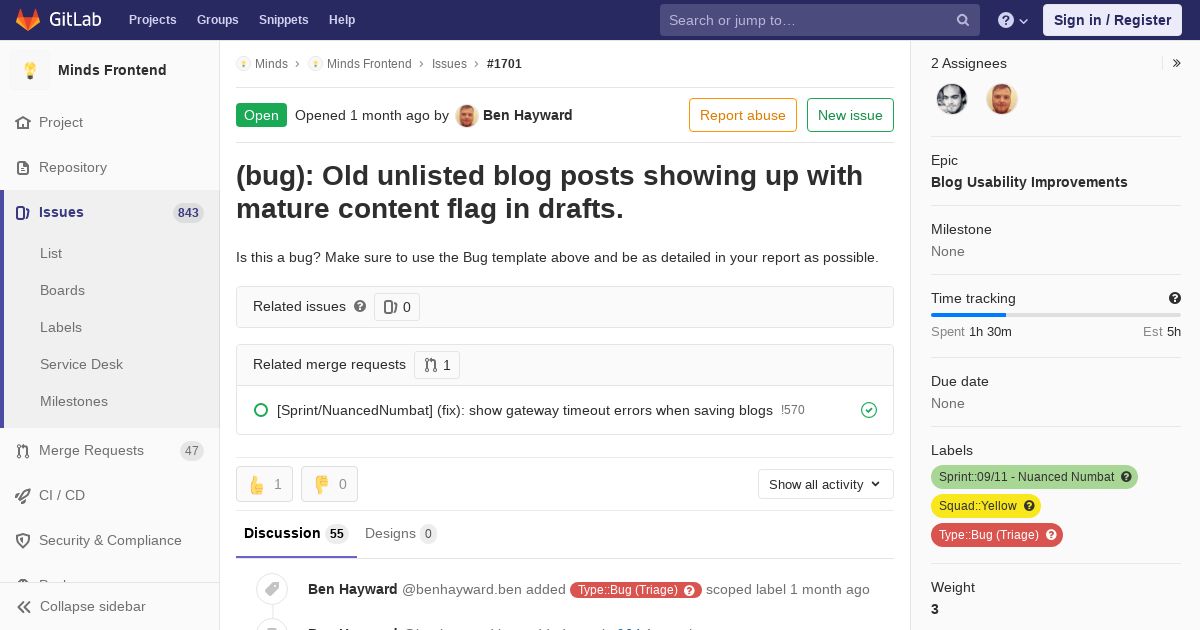Click the time tracking progress bar
This screenshot has width=1200, height=630.
(1056, 315)
